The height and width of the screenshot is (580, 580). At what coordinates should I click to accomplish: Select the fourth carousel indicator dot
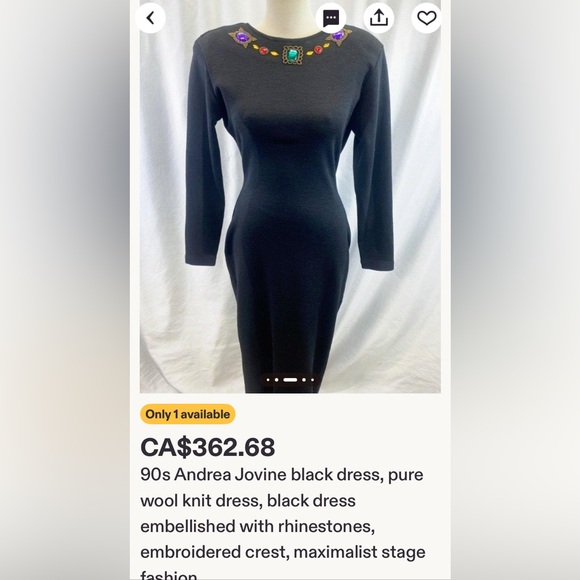304,380
